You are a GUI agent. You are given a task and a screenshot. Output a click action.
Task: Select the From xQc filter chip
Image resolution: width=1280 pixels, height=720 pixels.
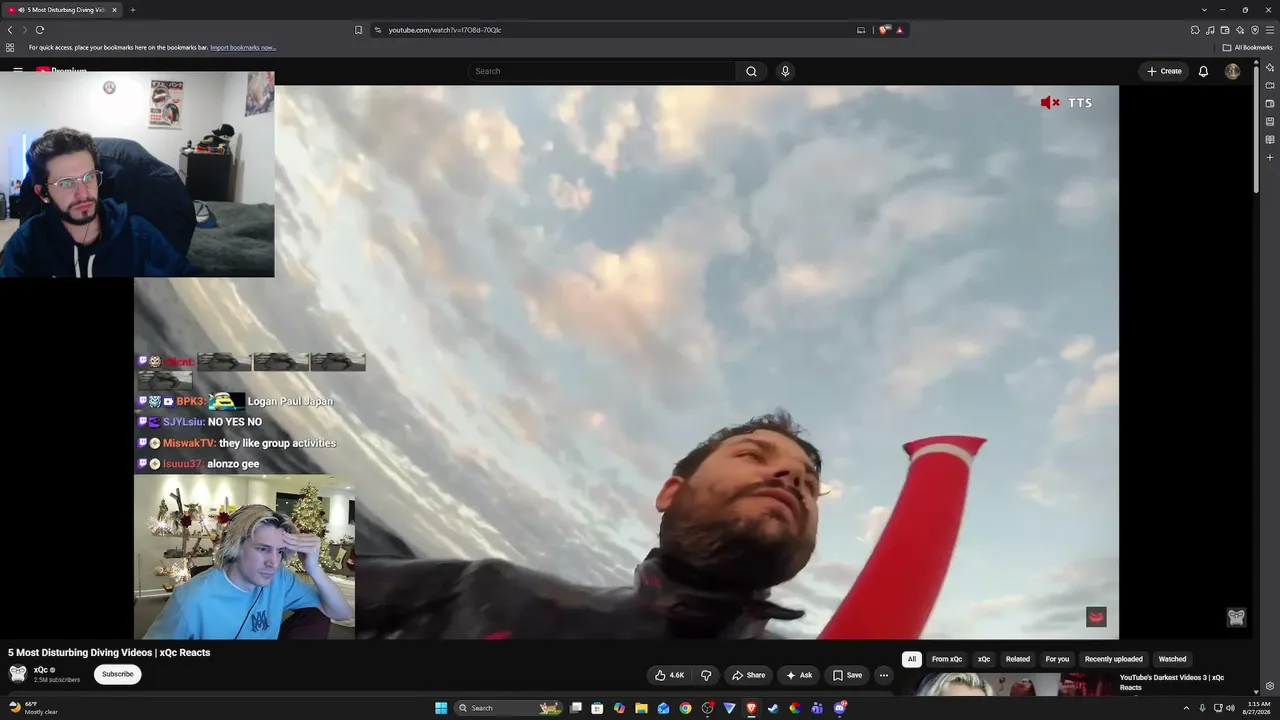point(947,659)
